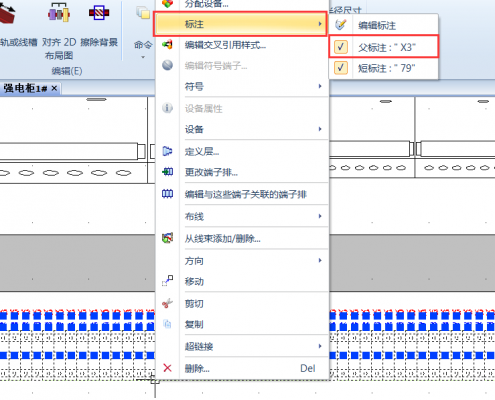
Task: Select the 编辑交叉引用样式 icon entry
Action: (x=167, y=44)
